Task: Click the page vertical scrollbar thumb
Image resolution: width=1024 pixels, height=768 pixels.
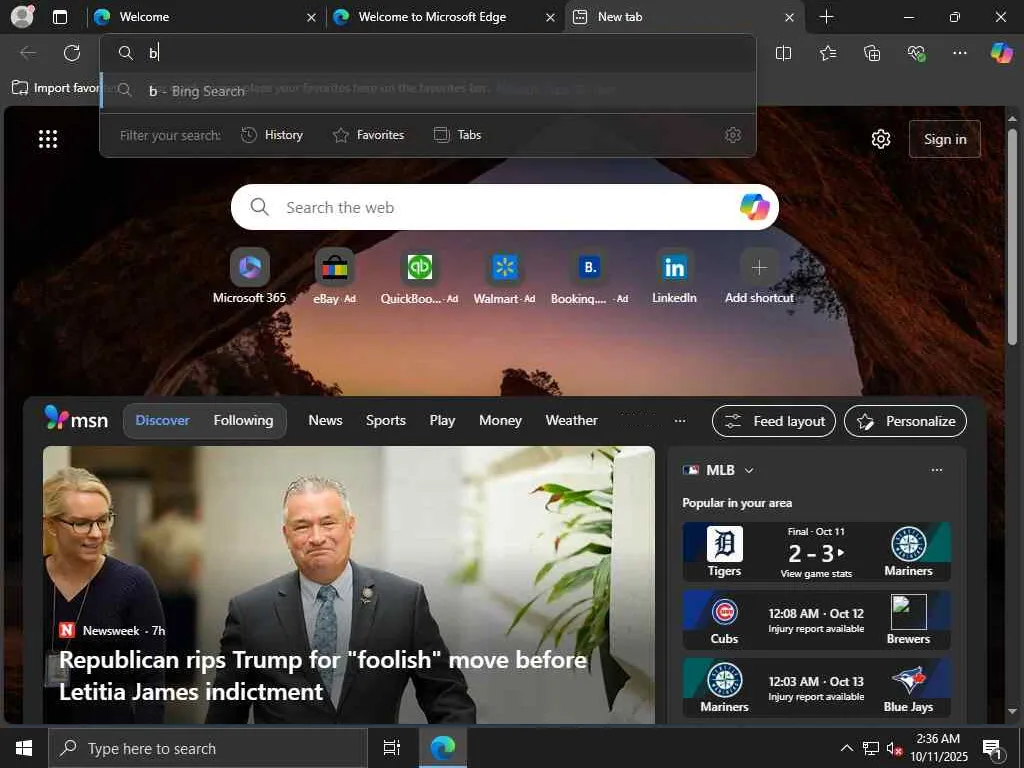Action: point(1012,237)
